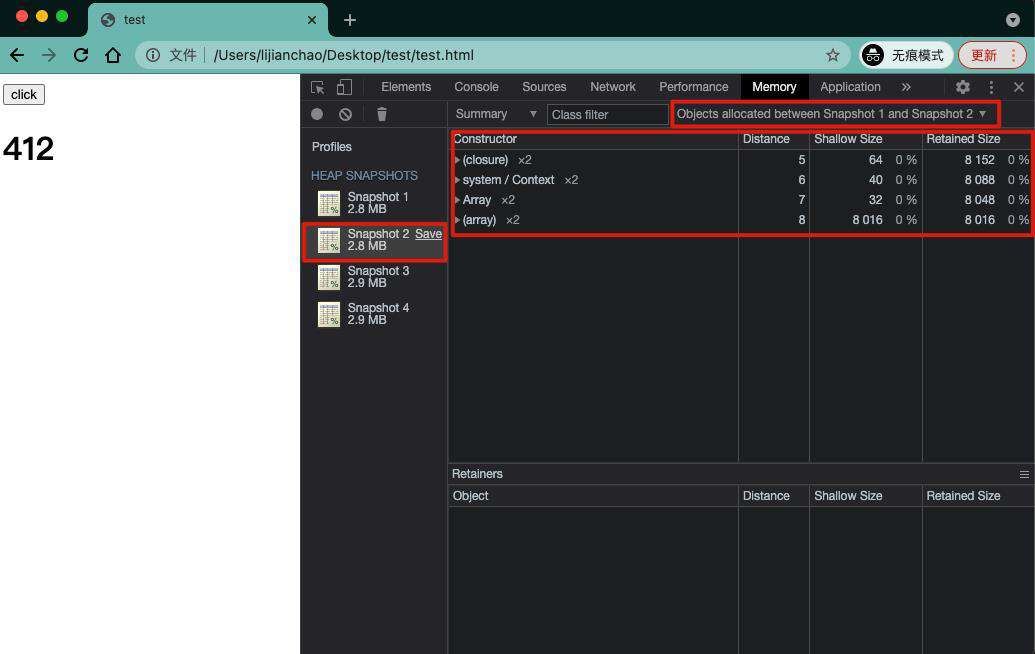Click the browser back arrow
Image resolution: width=1035 pixels, height=654 pixels.
click(17, 55)
